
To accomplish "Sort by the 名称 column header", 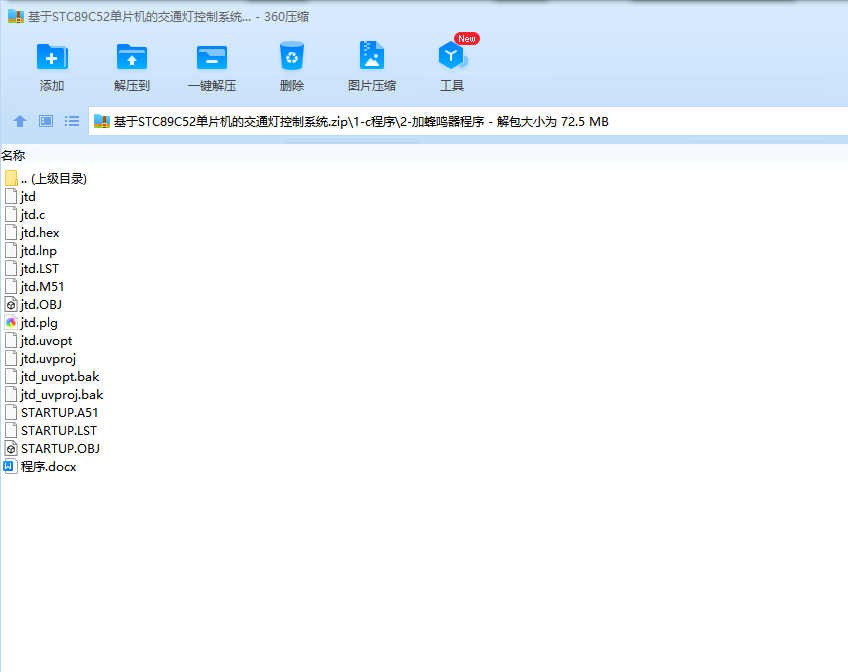I will [13, 156].
